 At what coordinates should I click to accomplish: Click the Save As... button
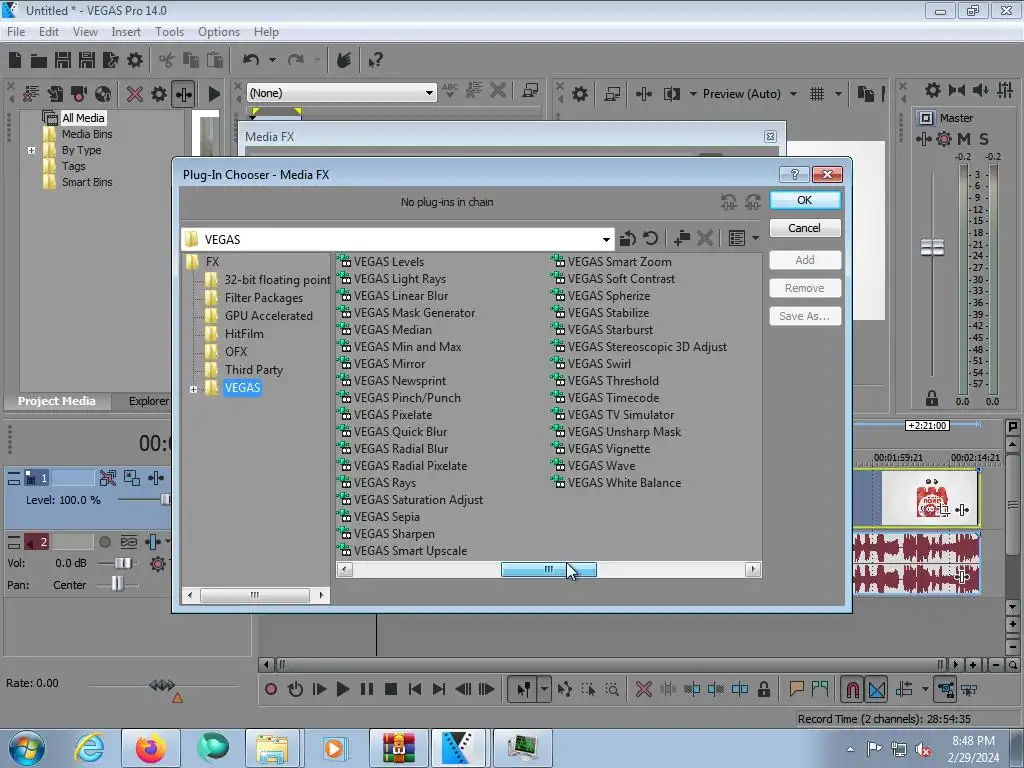[805, 316]
